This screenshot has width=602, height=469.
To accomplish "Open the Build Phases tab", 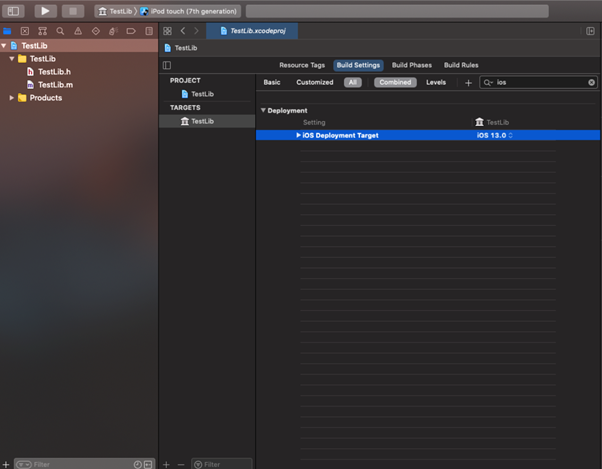I will [412, 65].
